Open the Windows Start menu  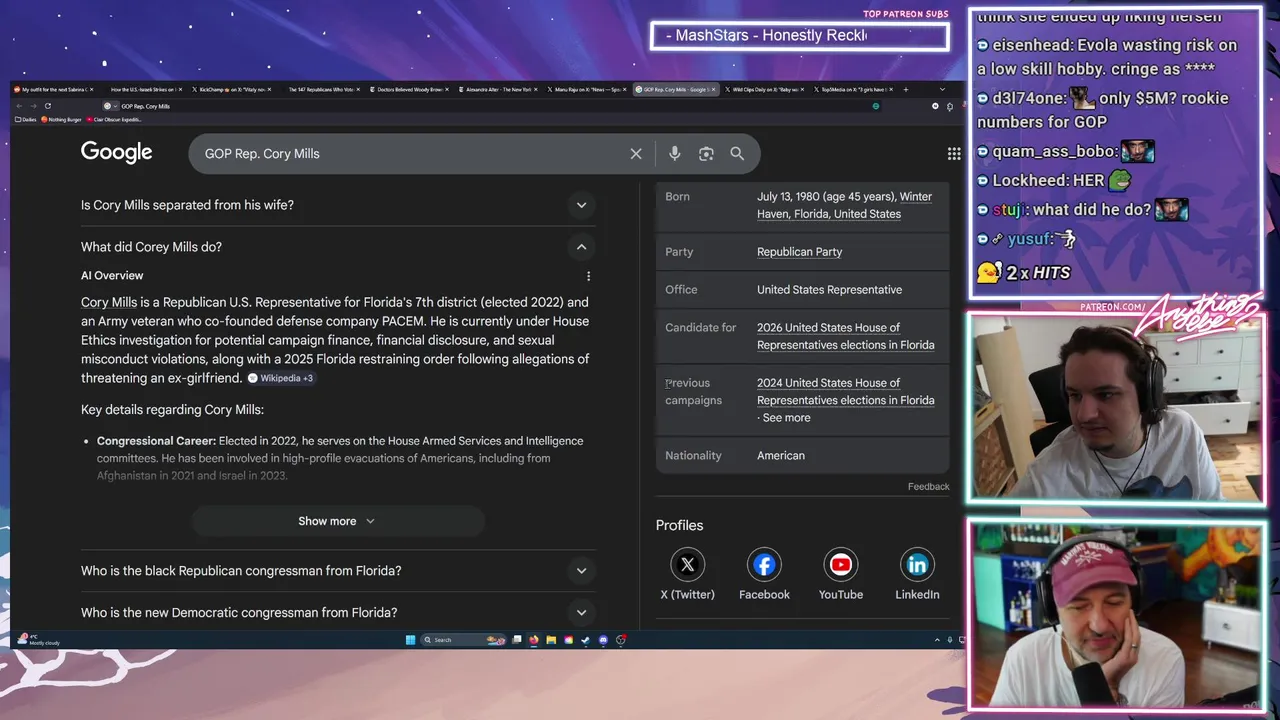click(x=410, y=640)
